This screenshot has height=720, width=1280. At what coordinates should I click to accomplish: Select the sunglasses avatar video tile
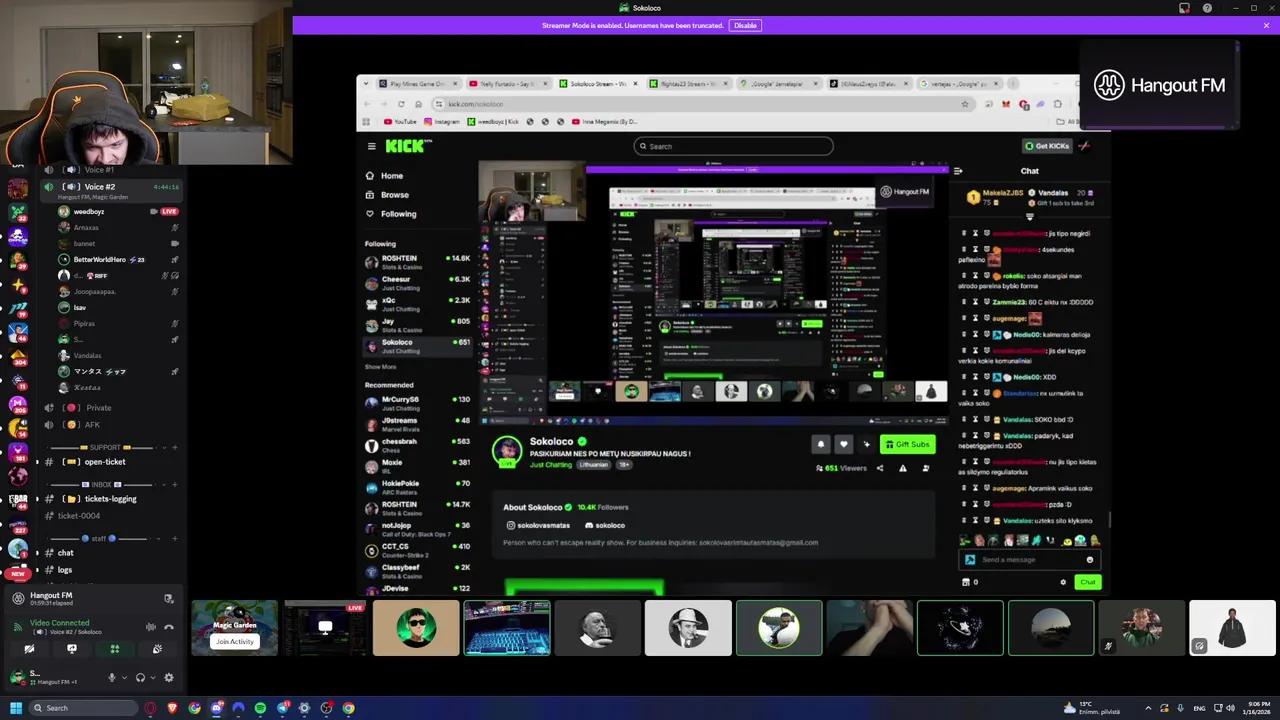pos(416,628)
